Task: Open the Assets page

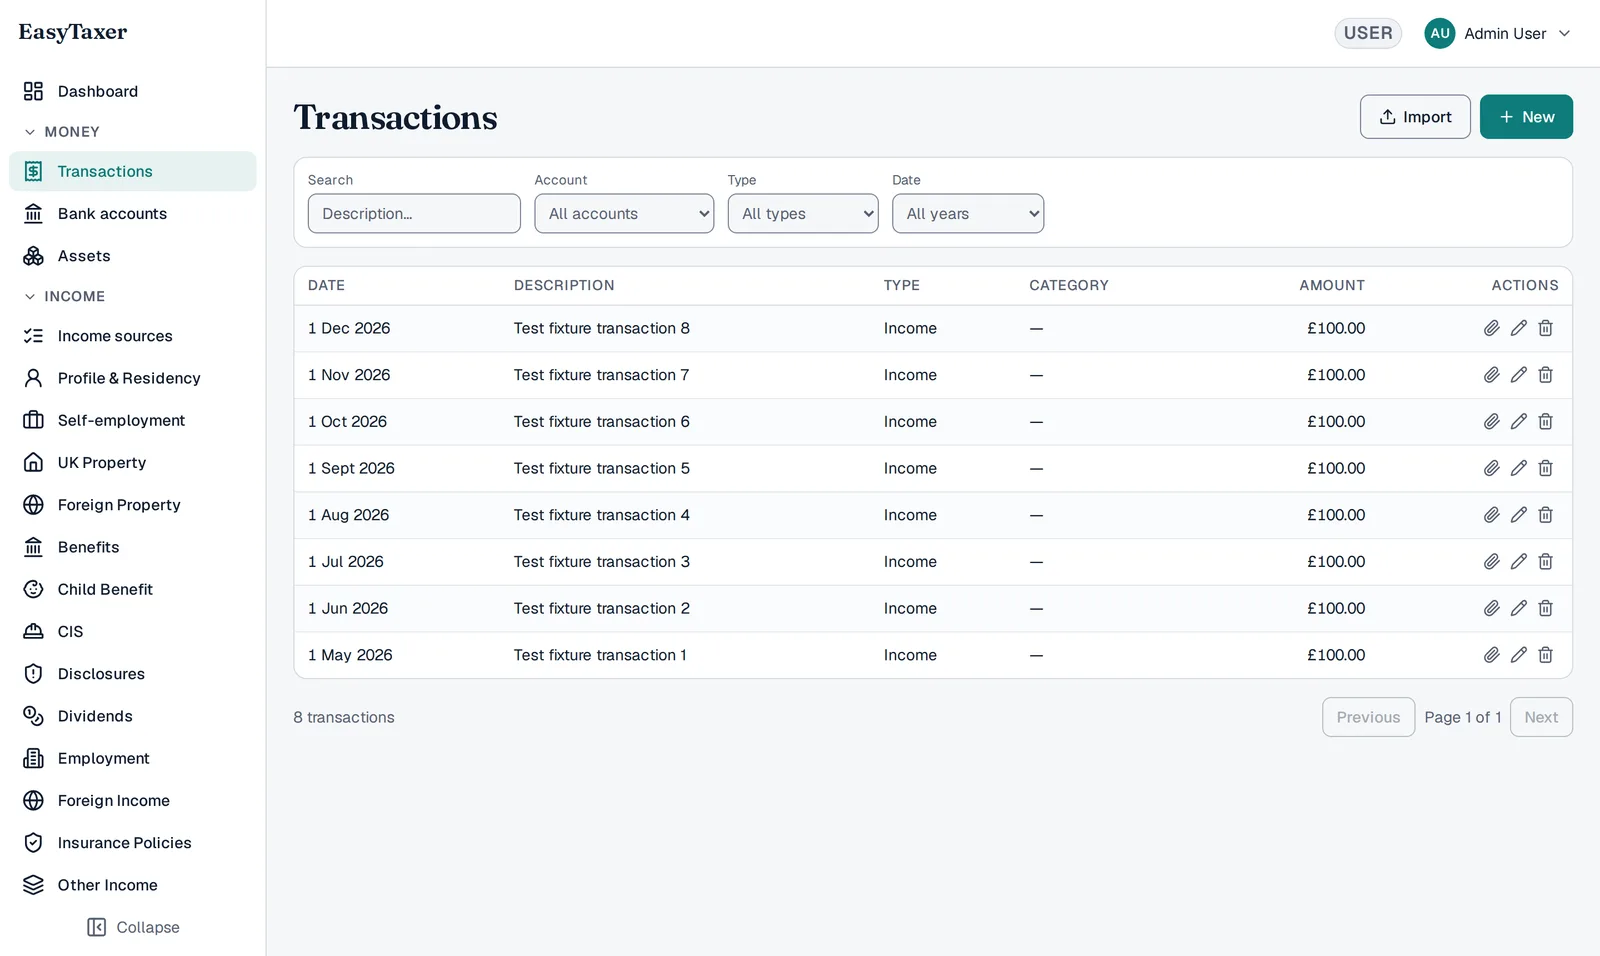Action: click(133, 256)
